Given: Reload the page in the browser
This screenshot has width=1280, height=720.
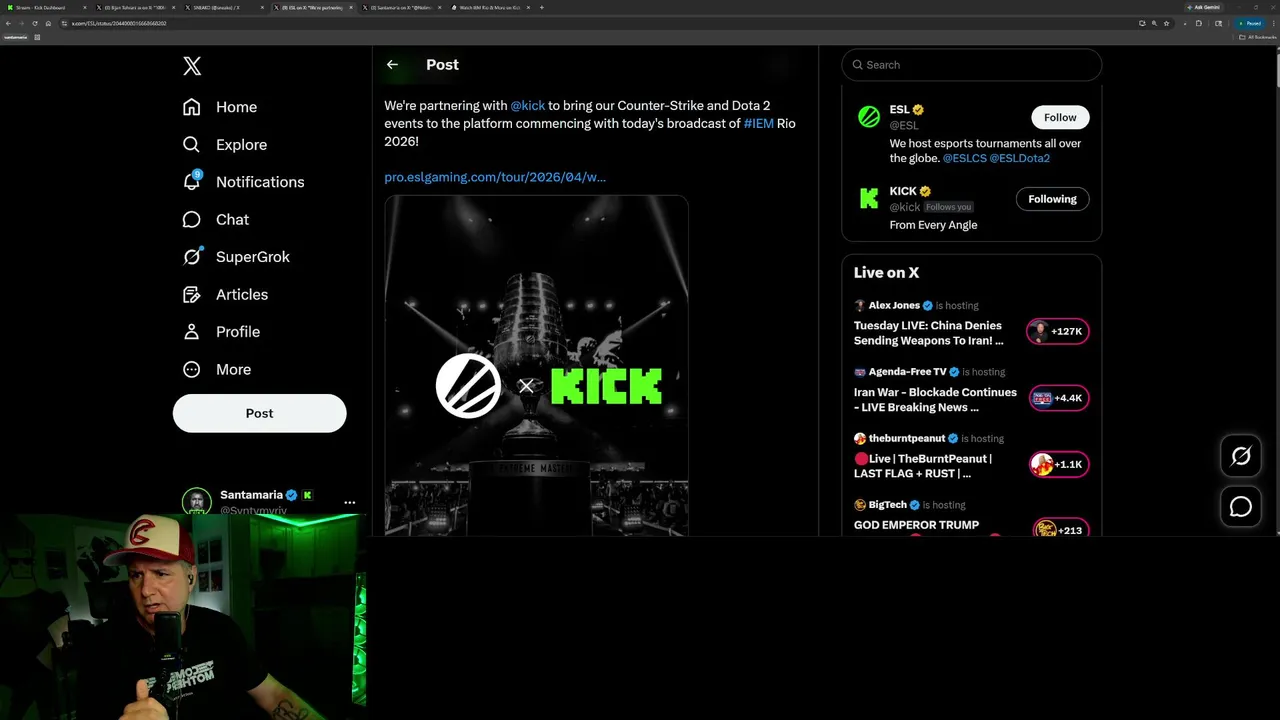Looking at the screenshot, I should pyautogui.click(x=34, y=23).
